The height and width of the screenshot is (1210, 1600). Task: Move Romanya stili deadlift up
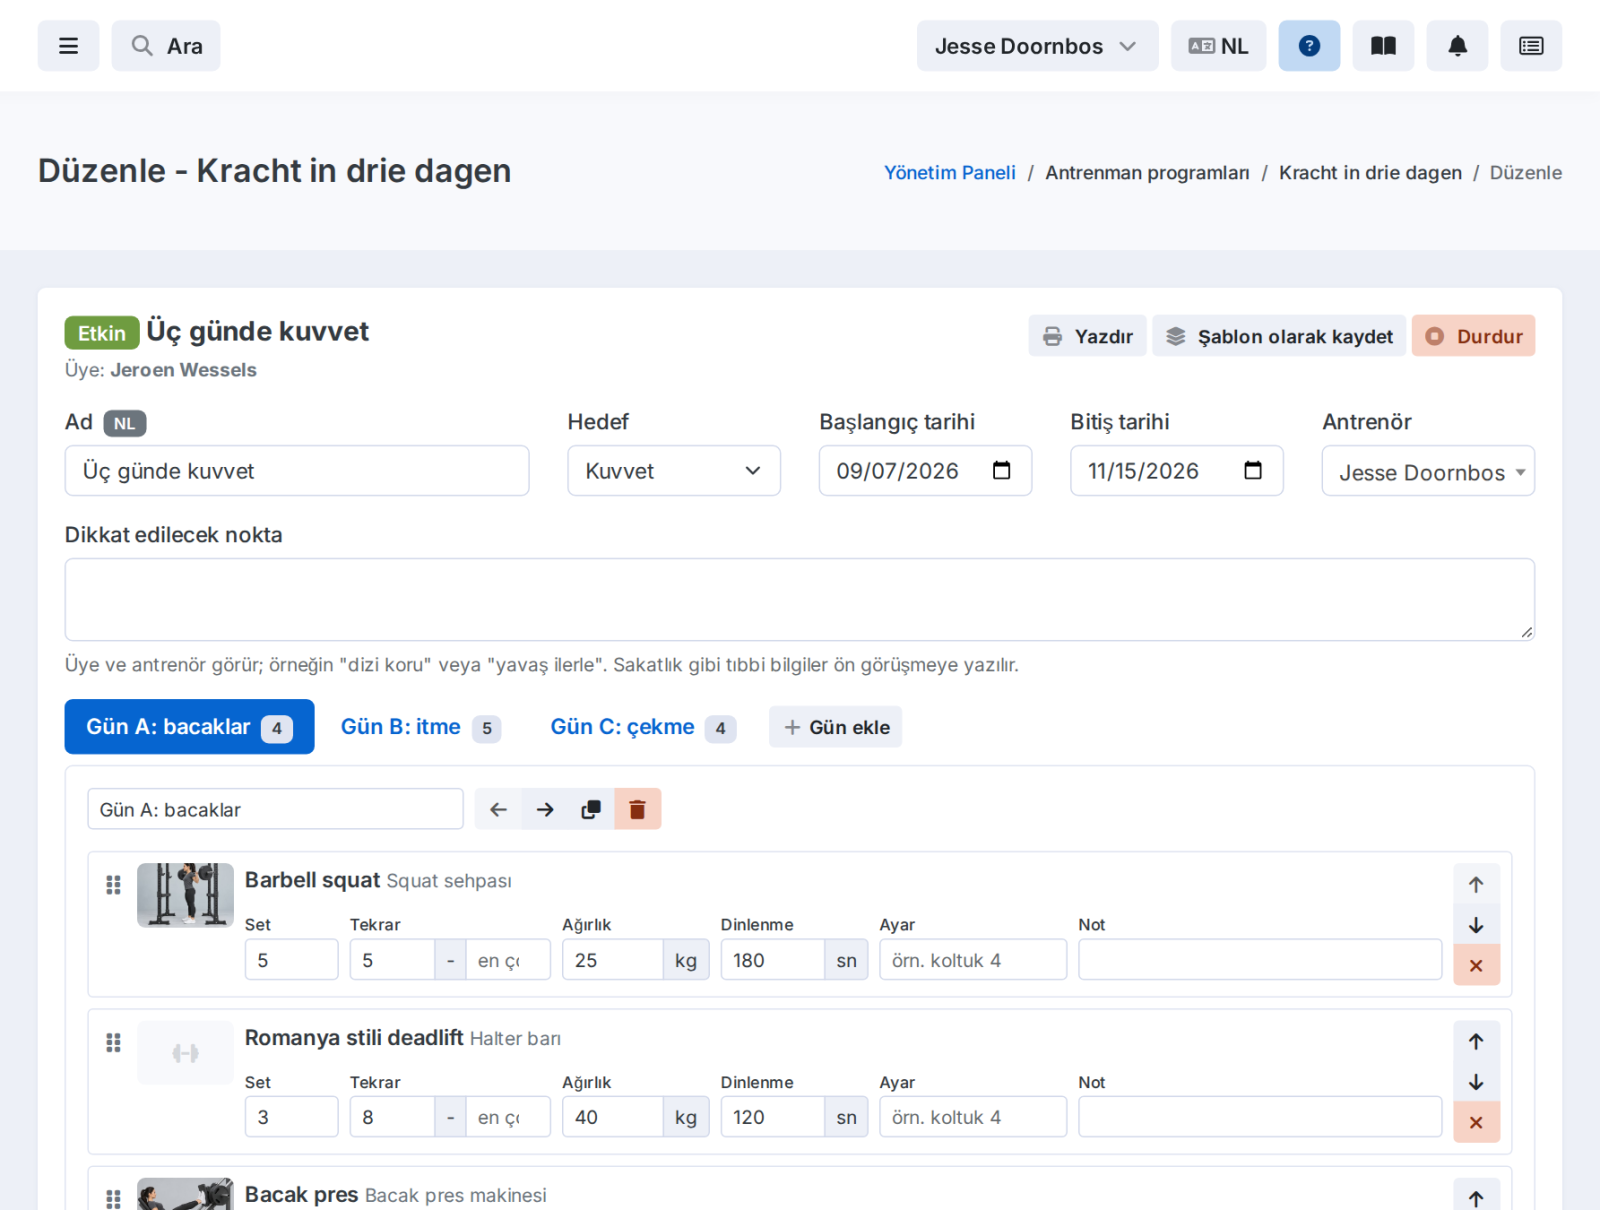[x=1476, y=1041]
